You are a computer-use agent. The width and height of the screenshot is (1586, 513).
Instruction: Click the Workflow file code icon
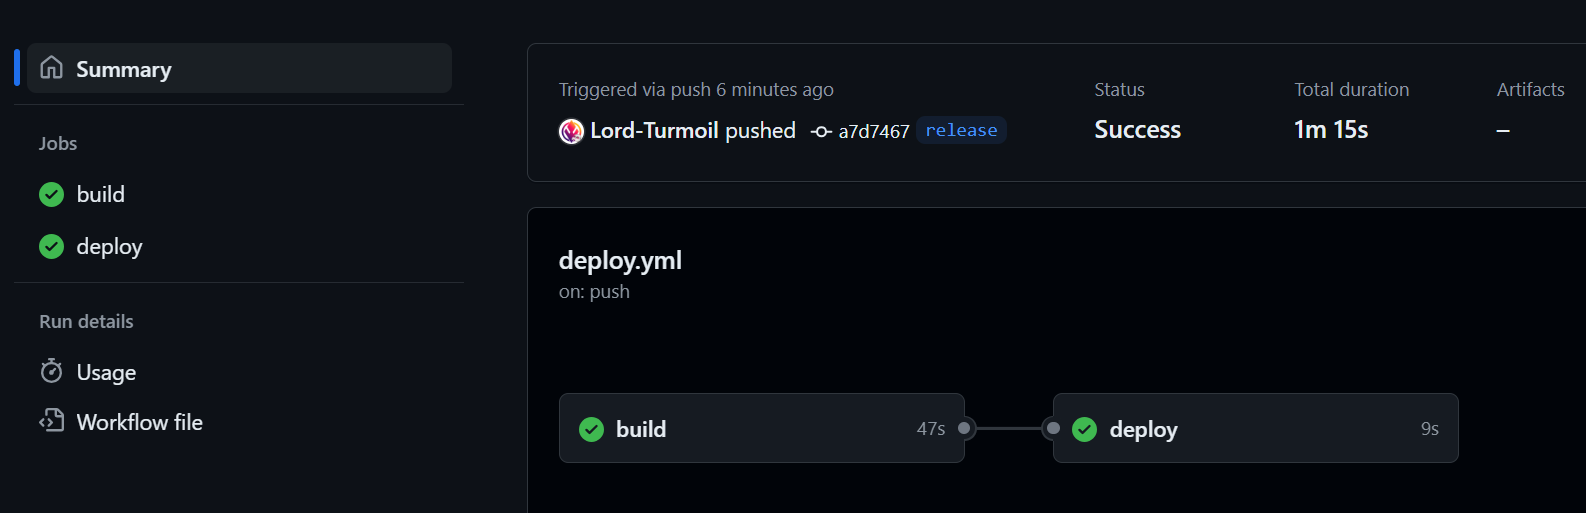click(x=51, y=421)
